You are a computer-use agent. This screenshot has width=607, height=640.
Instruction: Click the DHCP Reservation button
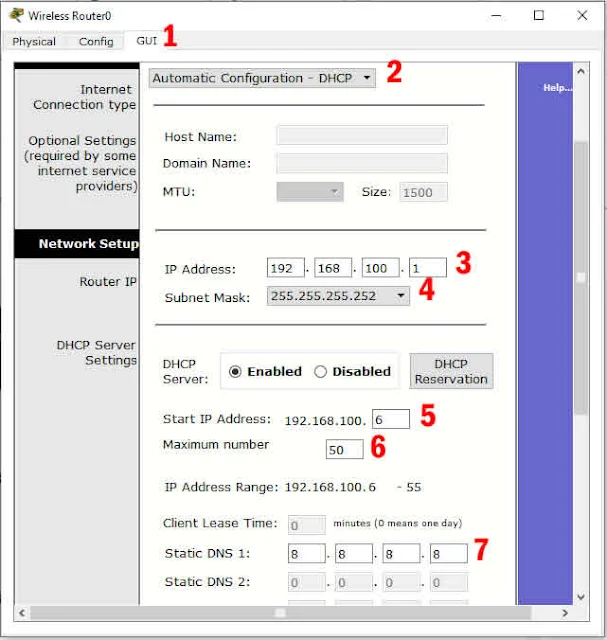(x=451, y=371)
